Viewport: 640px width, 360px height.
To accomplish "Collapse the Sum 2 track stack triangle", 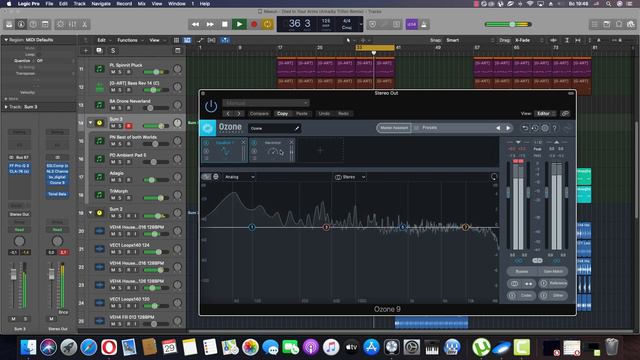I will click(91, 213).
